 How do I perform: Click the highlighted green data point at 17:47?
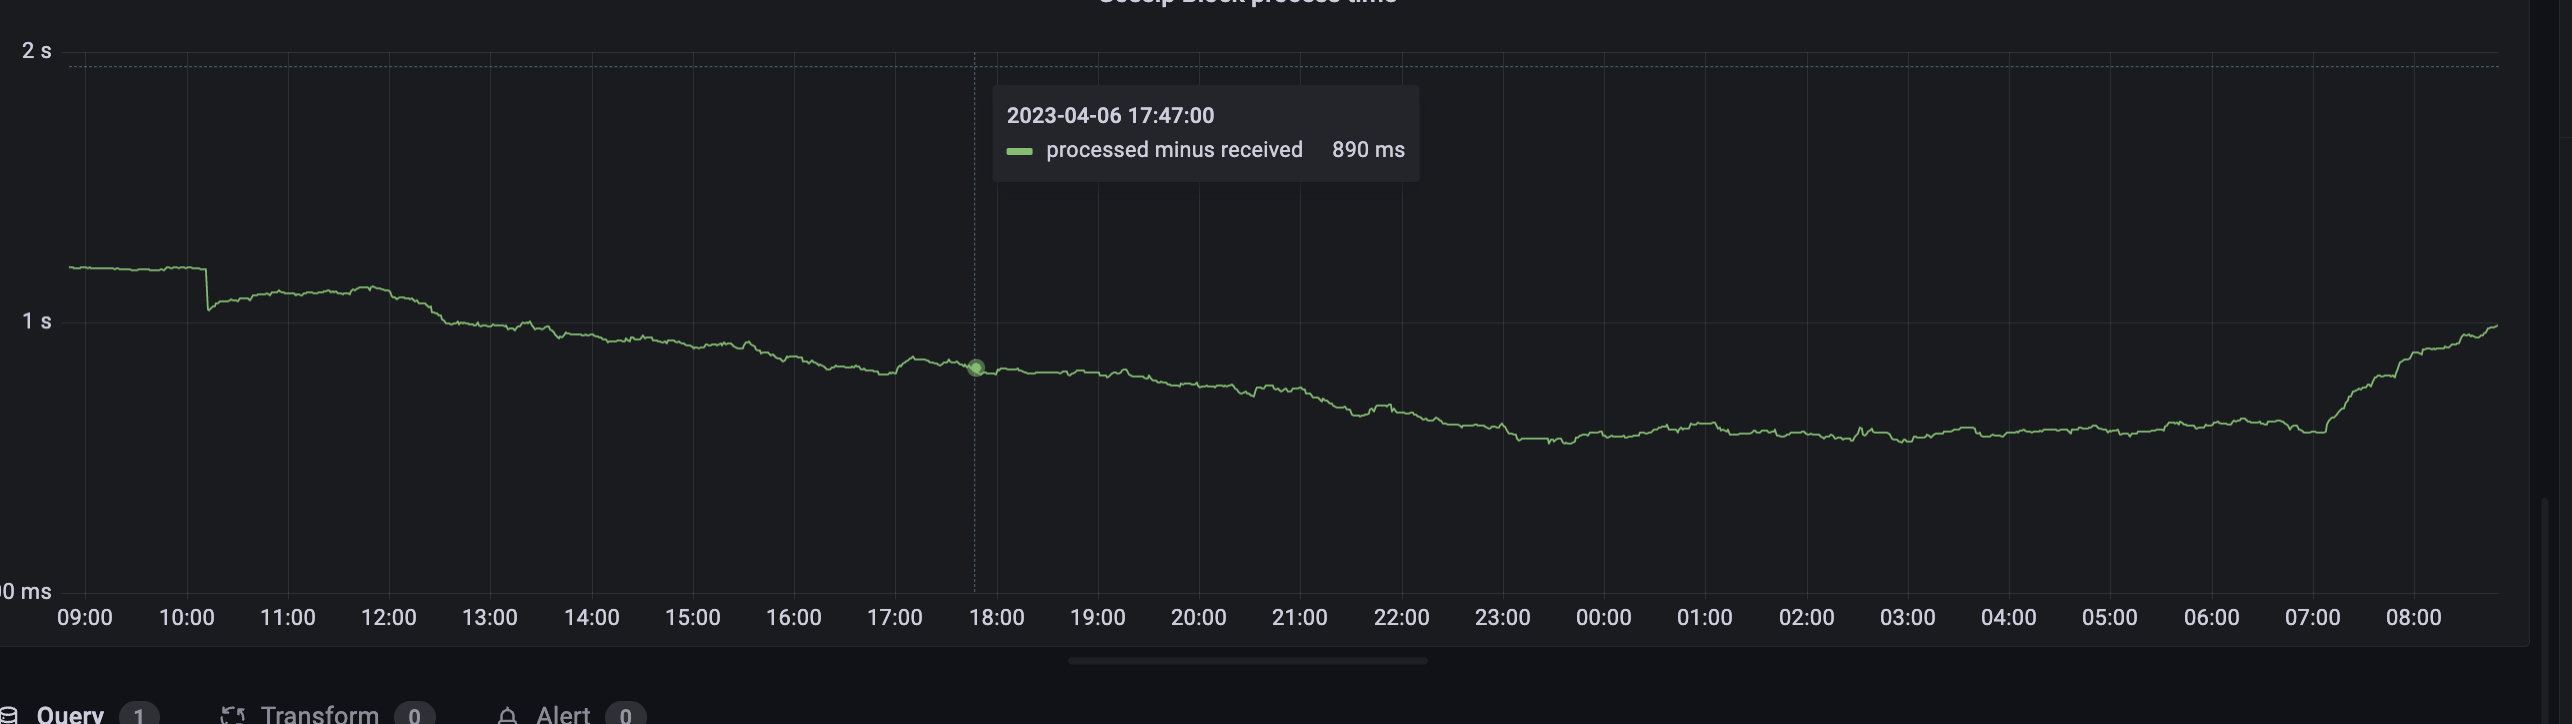tap(976, 368)
